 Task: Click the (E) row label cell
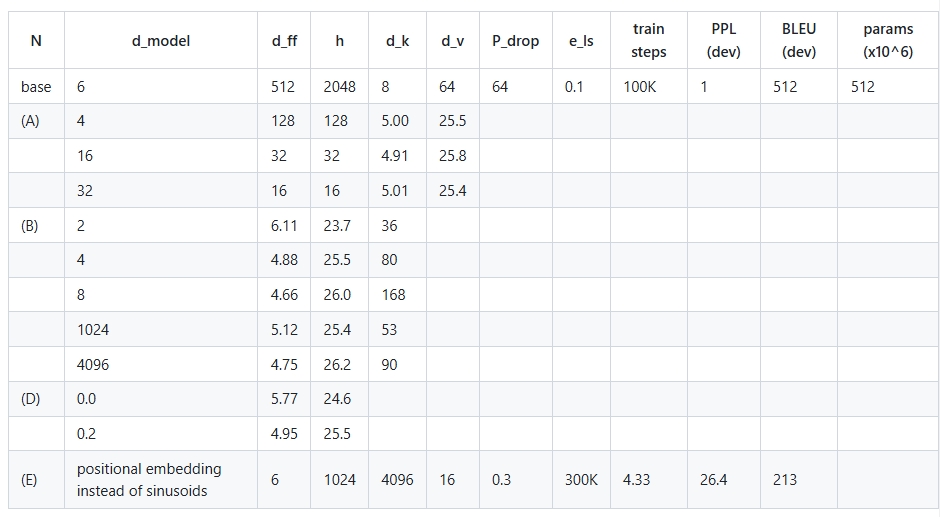click(37, 480)
